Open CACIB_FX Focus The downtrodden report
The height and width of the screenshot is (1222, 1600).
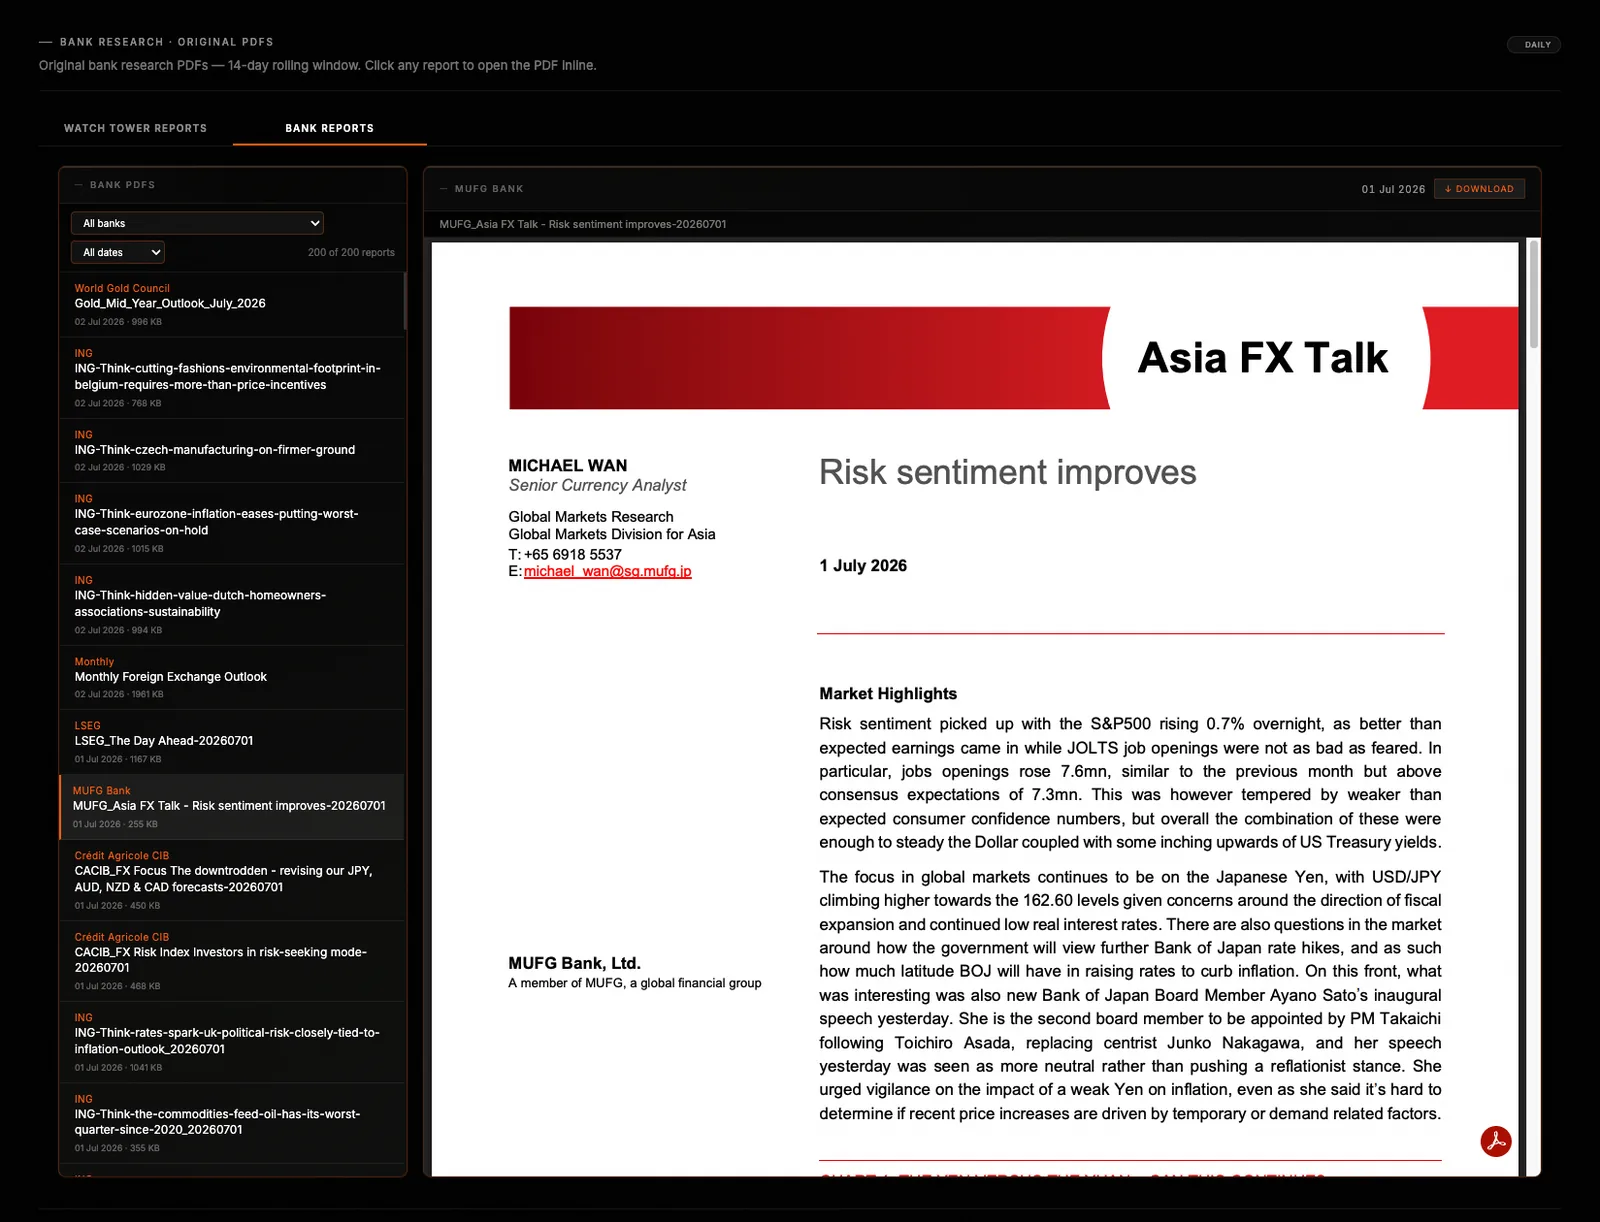[x=232, y=880]
